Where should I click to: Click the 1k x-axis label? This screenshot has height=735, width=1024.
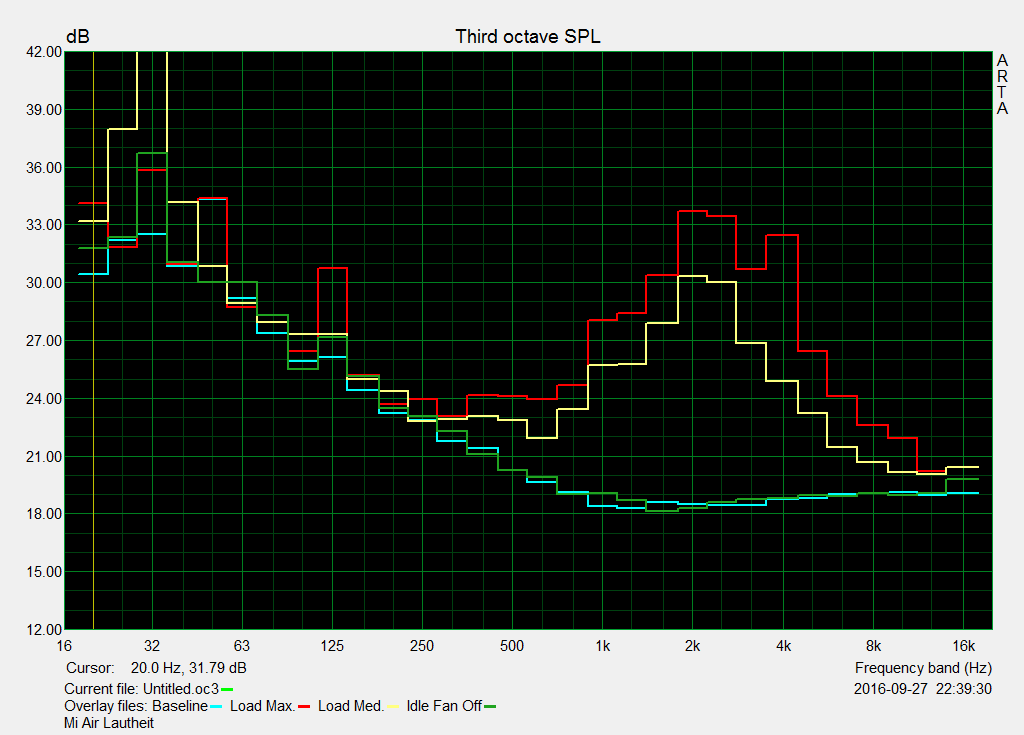click(602, 646)
